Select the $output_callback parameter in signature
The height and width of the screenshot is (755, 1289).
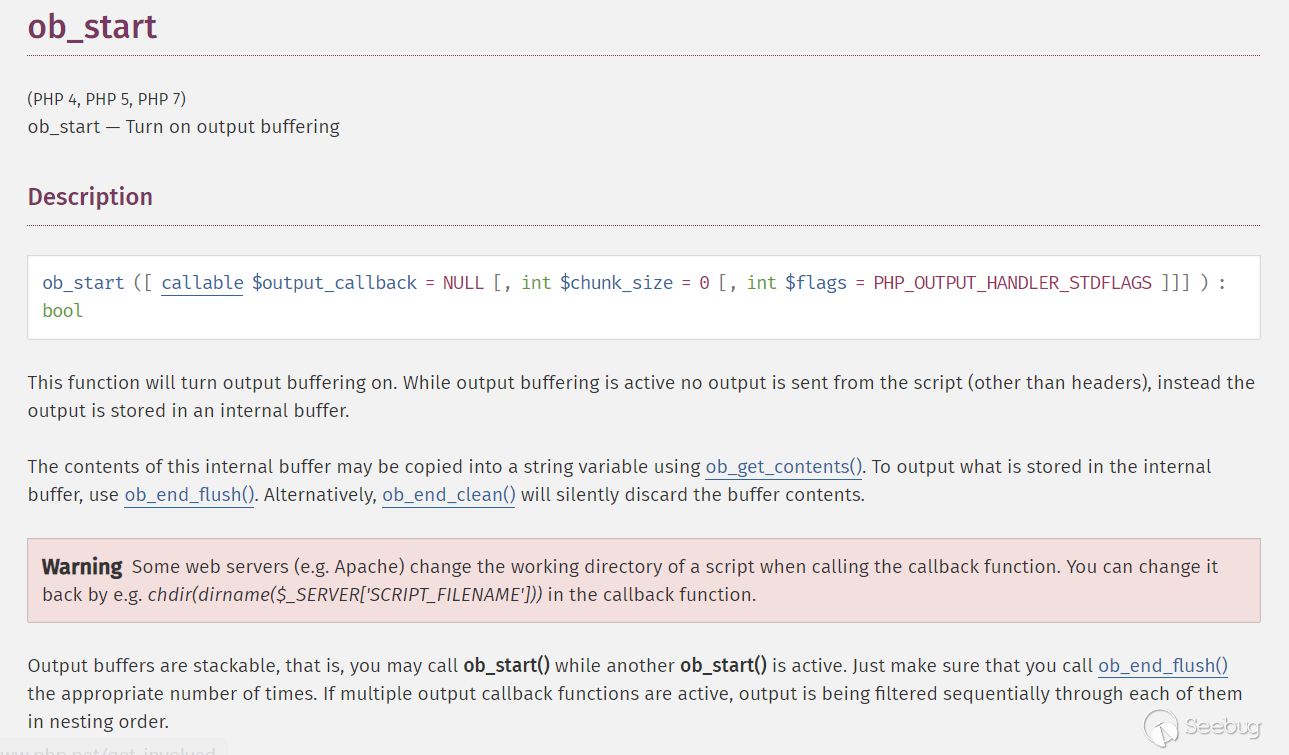click(334, 283)
